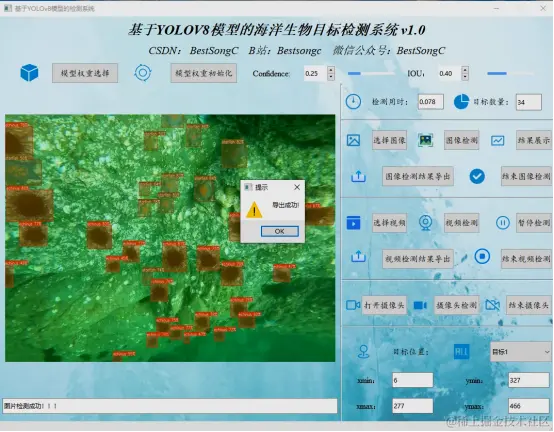Click the webcam icon beside 视频检测
Screen dimensions: 554x432
[x=426, y=223]
